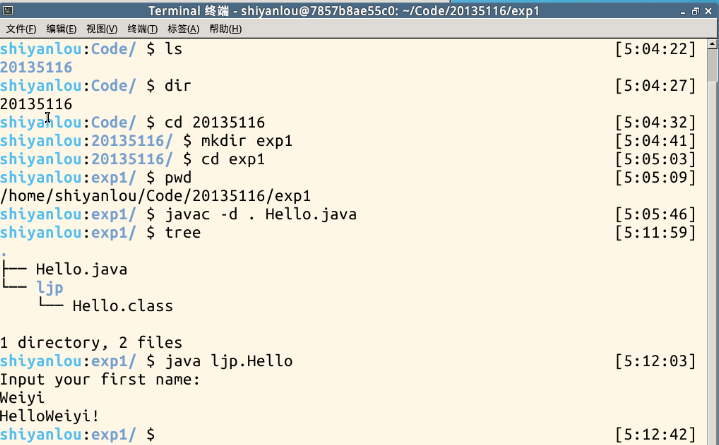Image resolution: width=719 pixels, height=445 pixels.
Task: Open the 编辑(E) menu
Action: [61, 29]
